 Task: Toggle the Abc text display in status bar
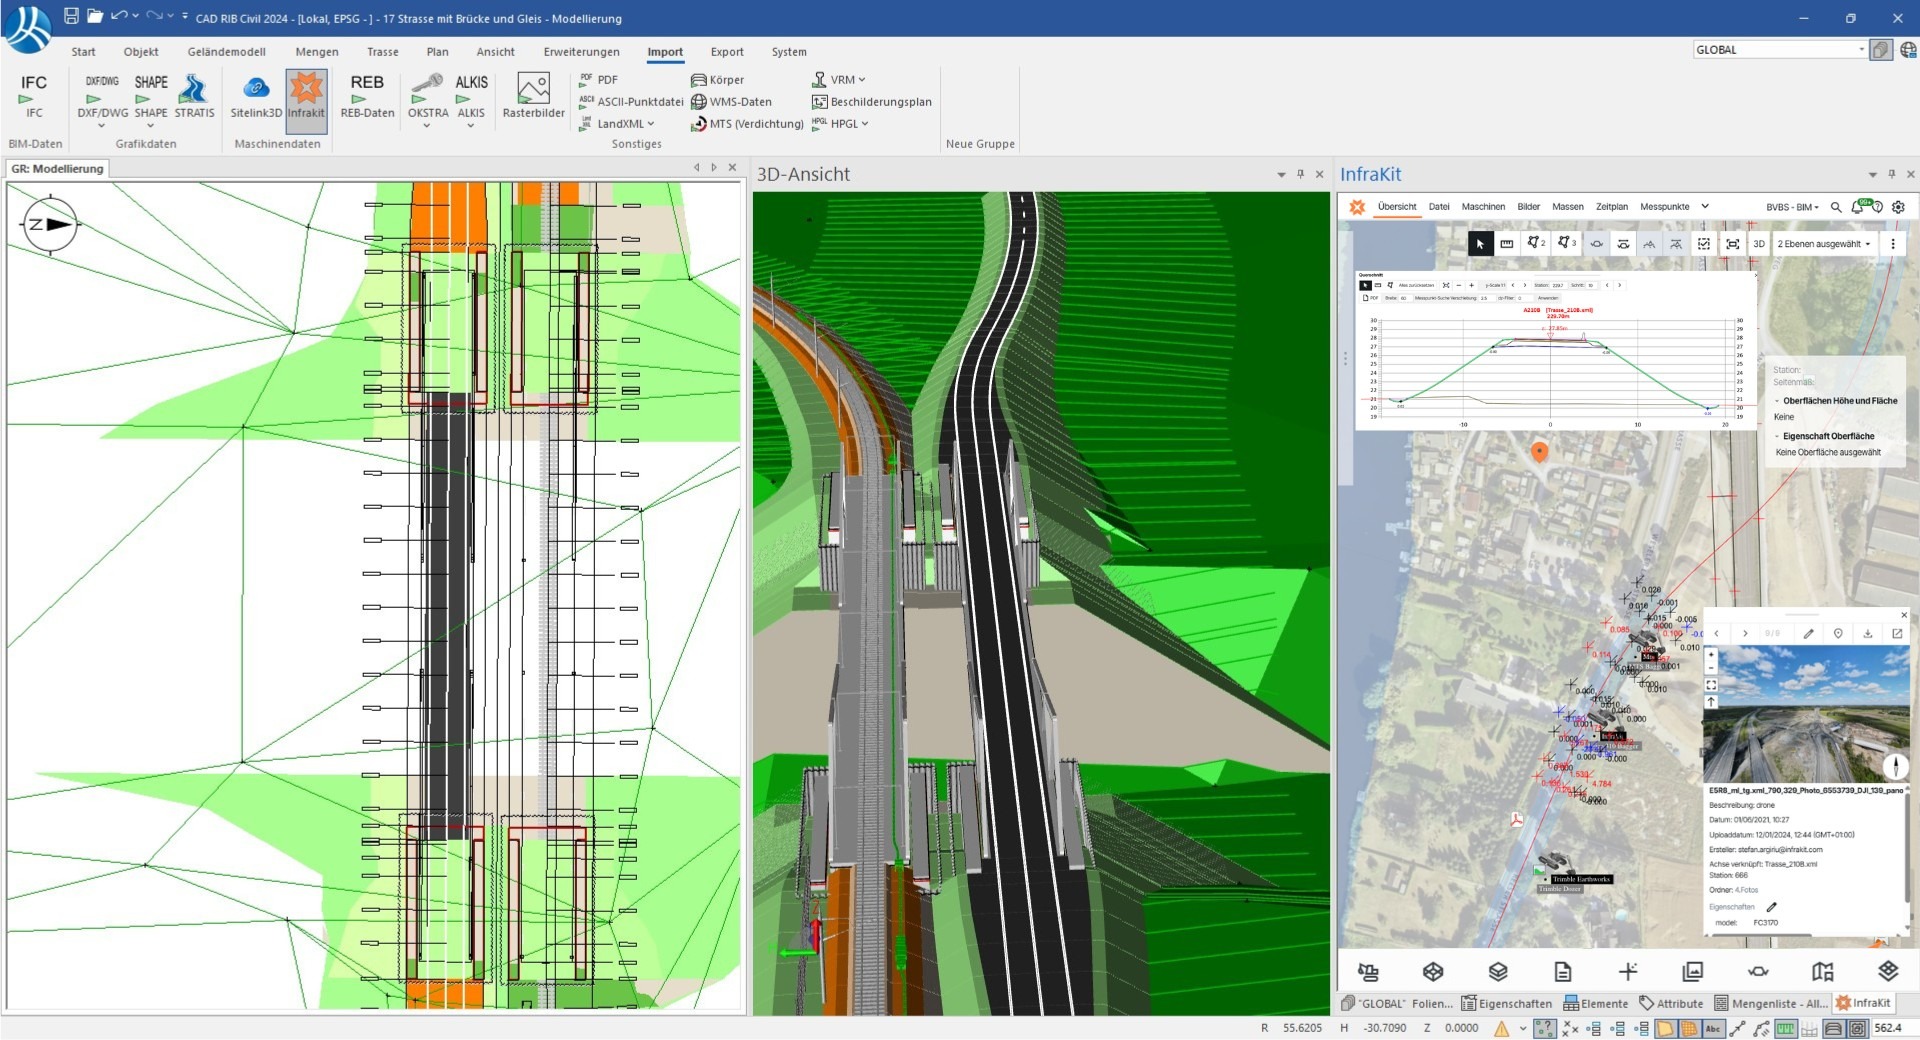[x=1713, y=1028]
